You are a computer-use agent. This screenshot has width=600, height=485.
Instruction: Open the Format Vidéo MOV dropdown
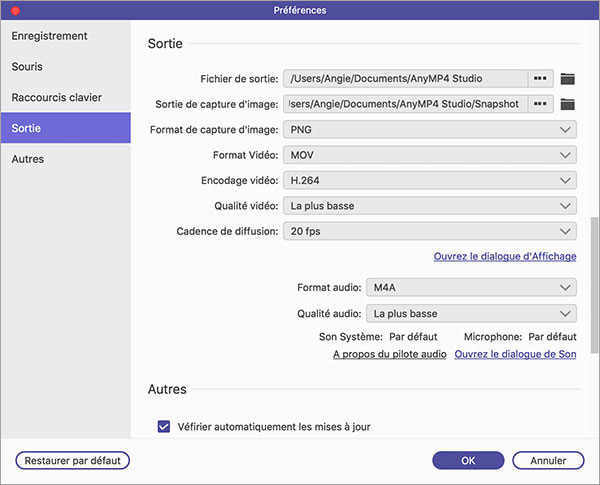tap(429, 156)
